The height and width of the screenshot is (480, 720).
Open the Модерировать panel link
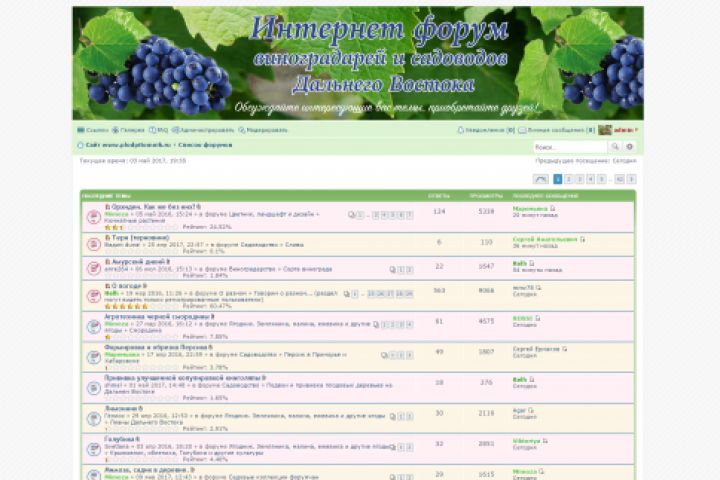263,130
